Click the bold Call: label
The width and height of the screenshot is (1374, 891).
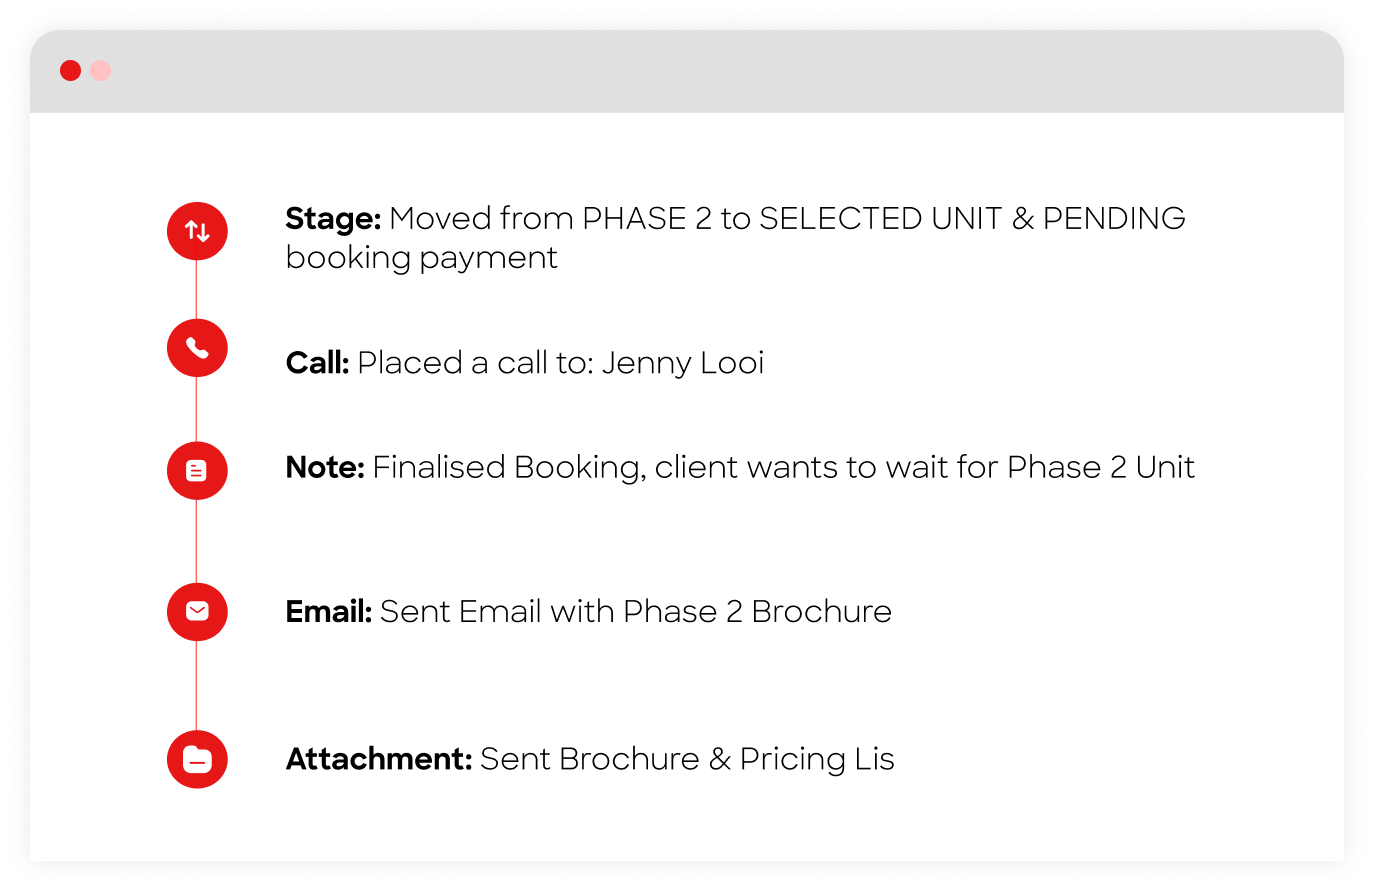317,362
